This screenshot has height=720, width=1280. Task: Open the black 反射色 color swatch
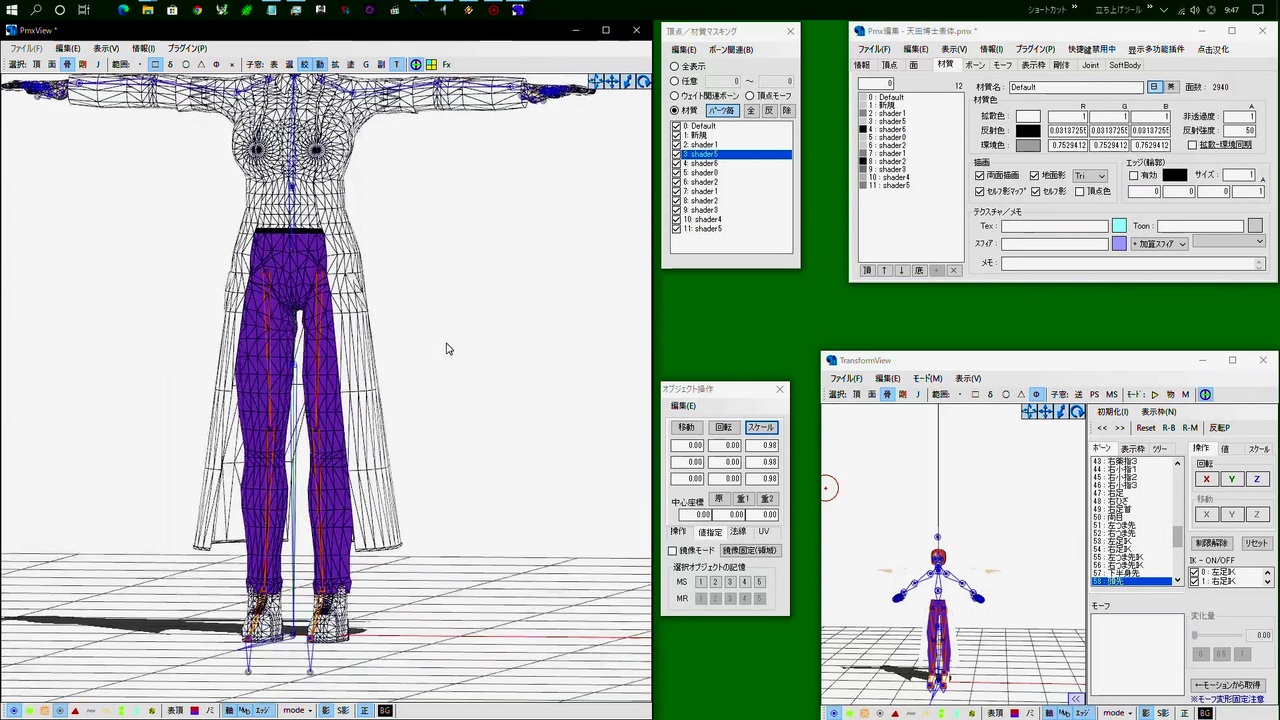click(1028, 131)
